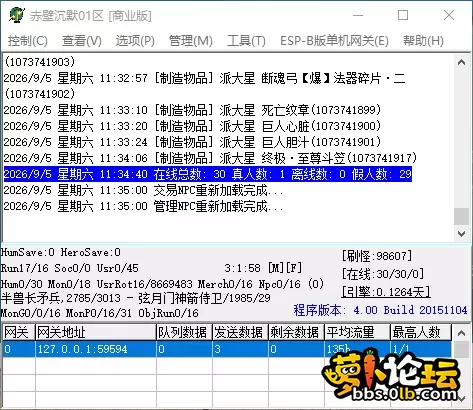The width and height of the screenshot is (473, 410).
Task: Click the log panel scrollbar thumb
Action: coord(462,216)
